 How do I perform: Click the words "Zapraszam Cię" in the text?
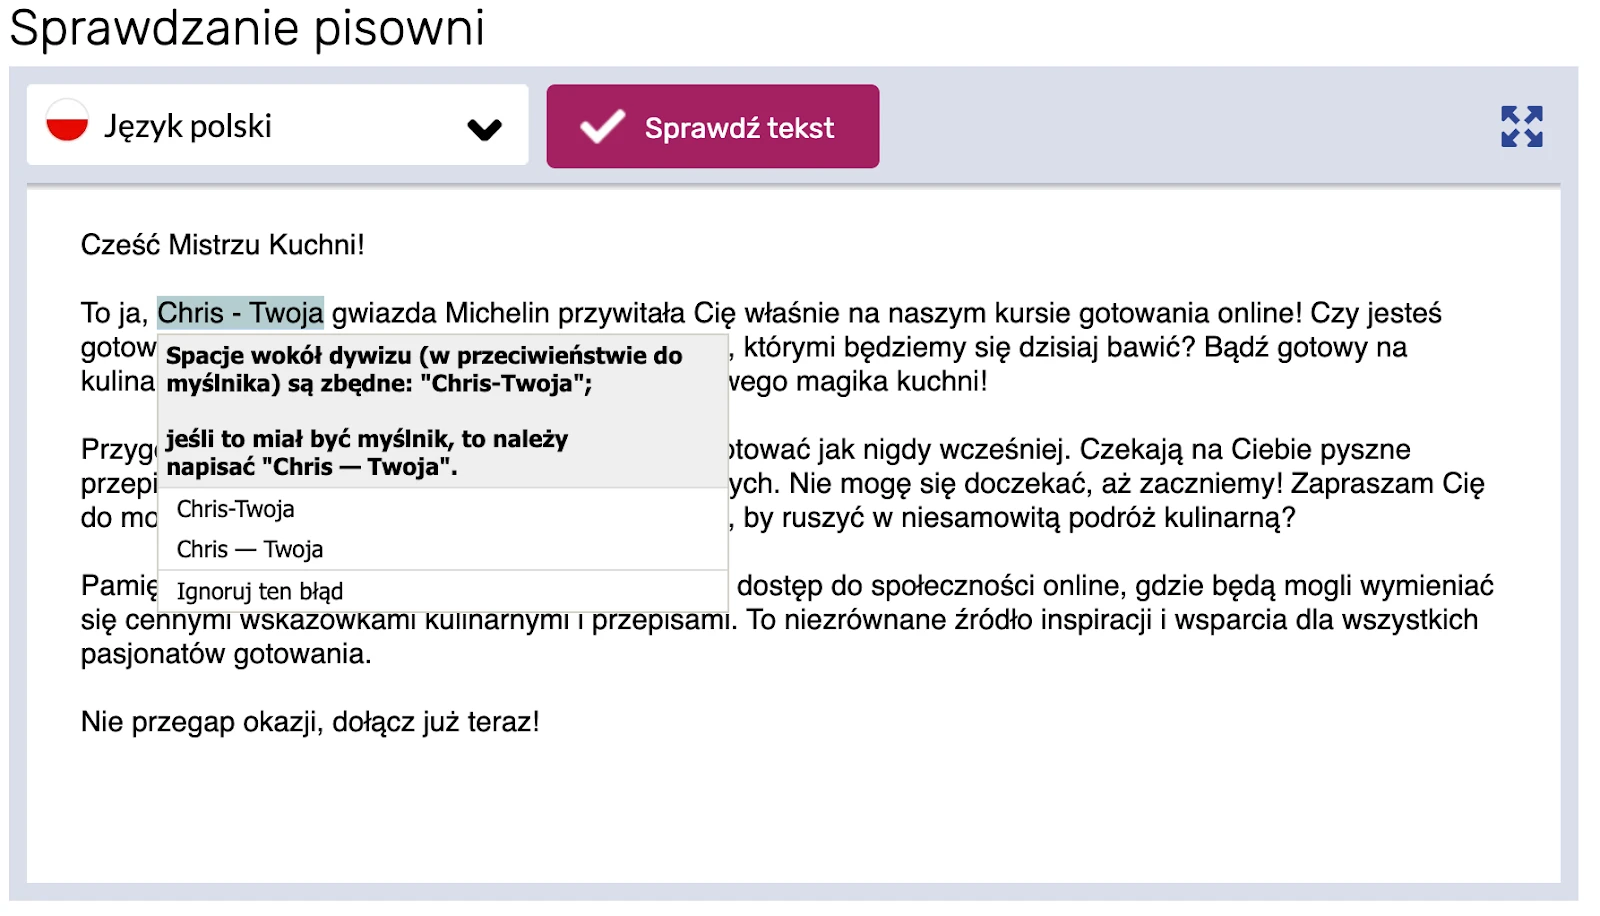point(1387,484)
